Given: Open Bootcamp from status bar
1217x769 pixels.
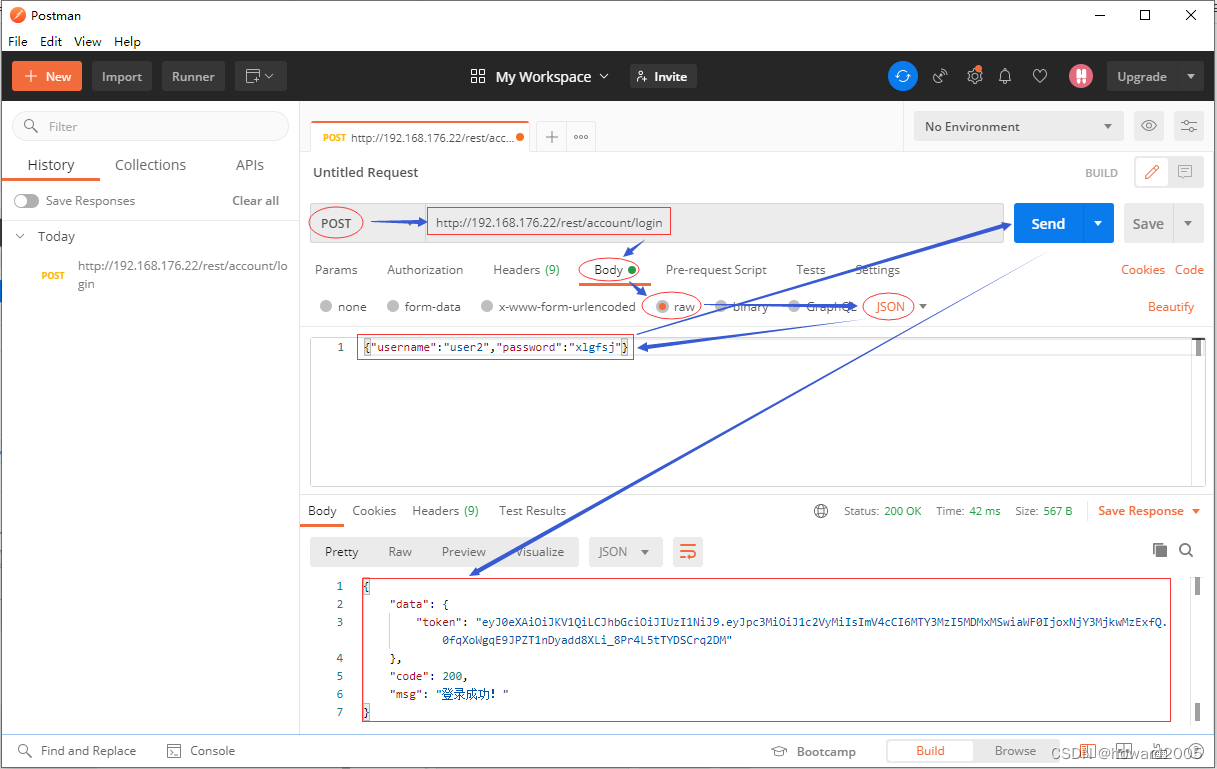Looking at the screenshot, I should pyautogui.click(x=814, y=751).
